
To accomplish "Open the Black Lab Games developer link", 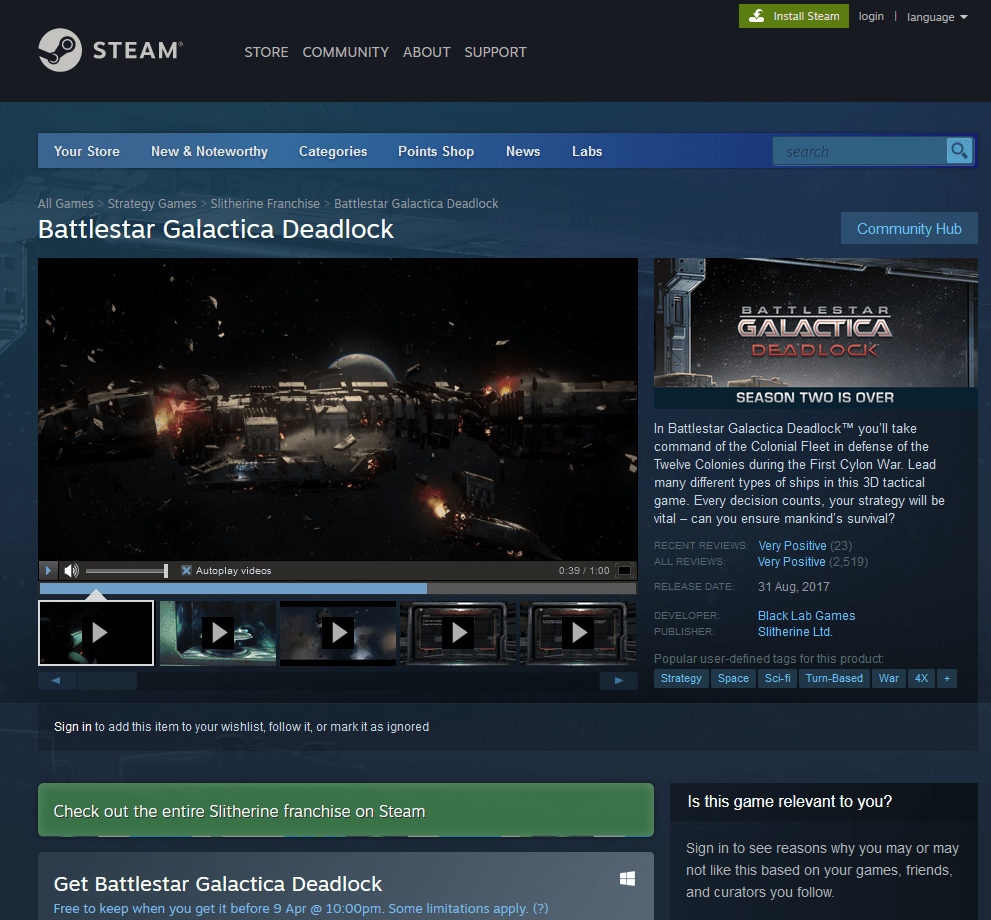I will pos(806,615).
